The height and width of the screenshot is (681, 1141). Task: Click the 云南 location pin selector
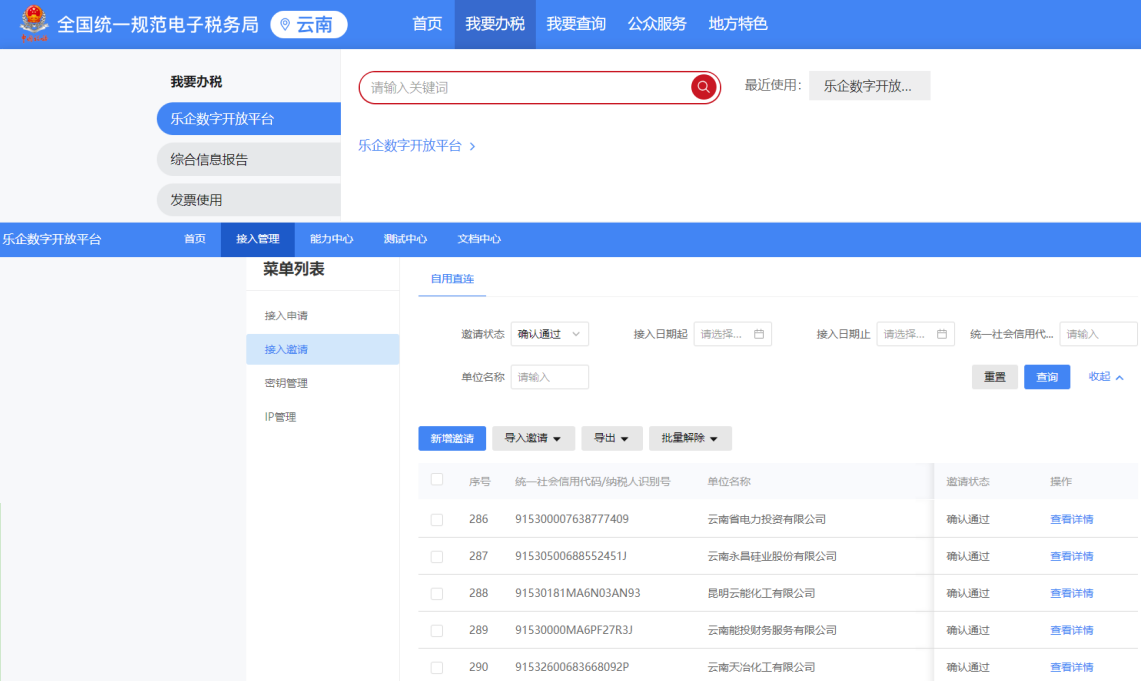tap(308, 24)
